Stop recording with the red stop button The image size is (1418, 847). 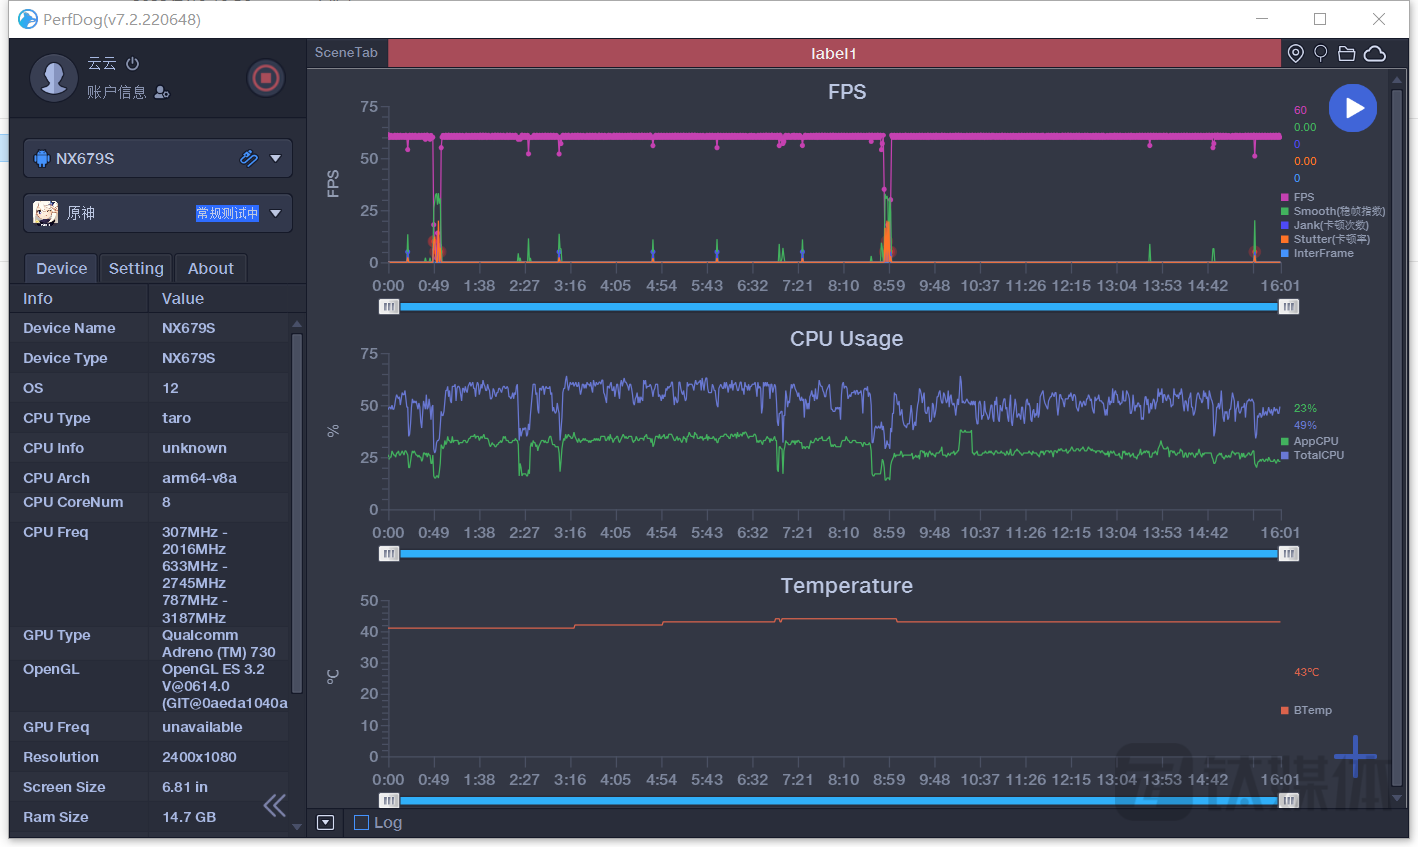(x=265, y=78)
